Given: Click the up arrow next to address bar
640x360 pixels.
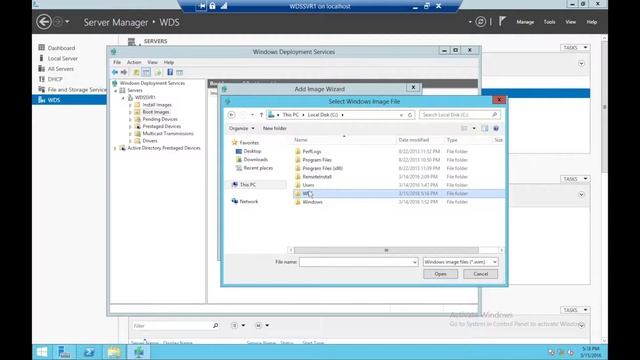Looking at the screenshot, I should coord(261,115).
